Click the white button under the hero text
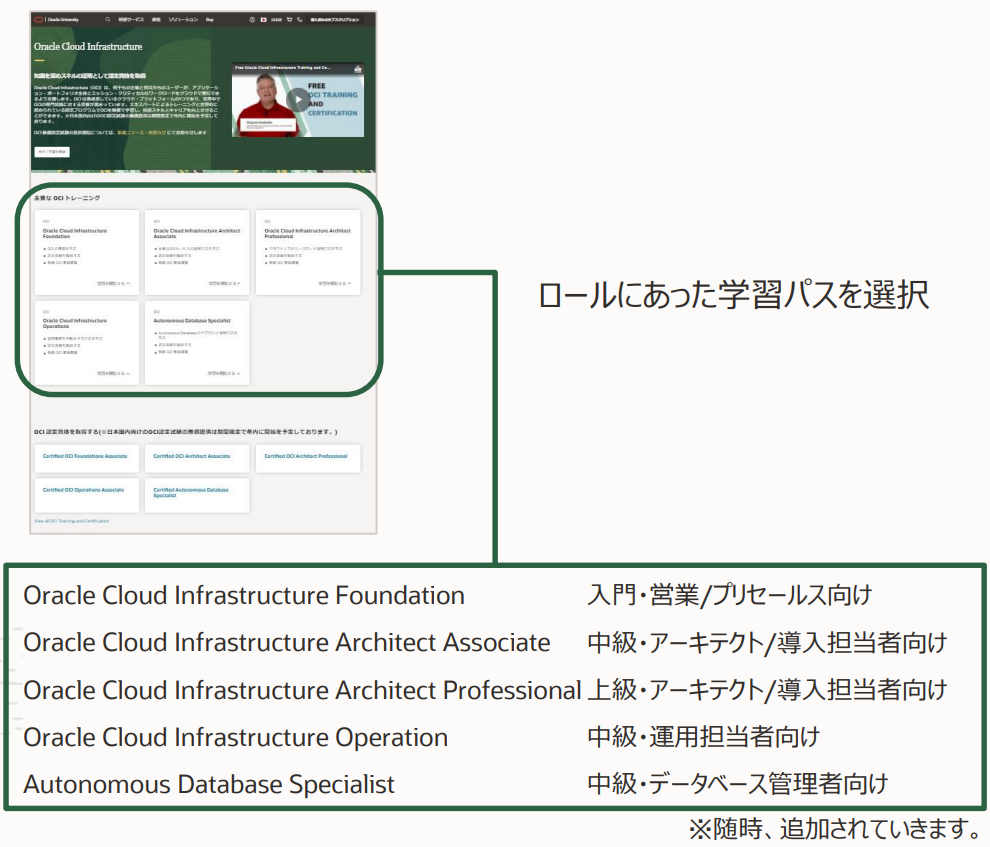The image size is (990, 847). point(52,151)
